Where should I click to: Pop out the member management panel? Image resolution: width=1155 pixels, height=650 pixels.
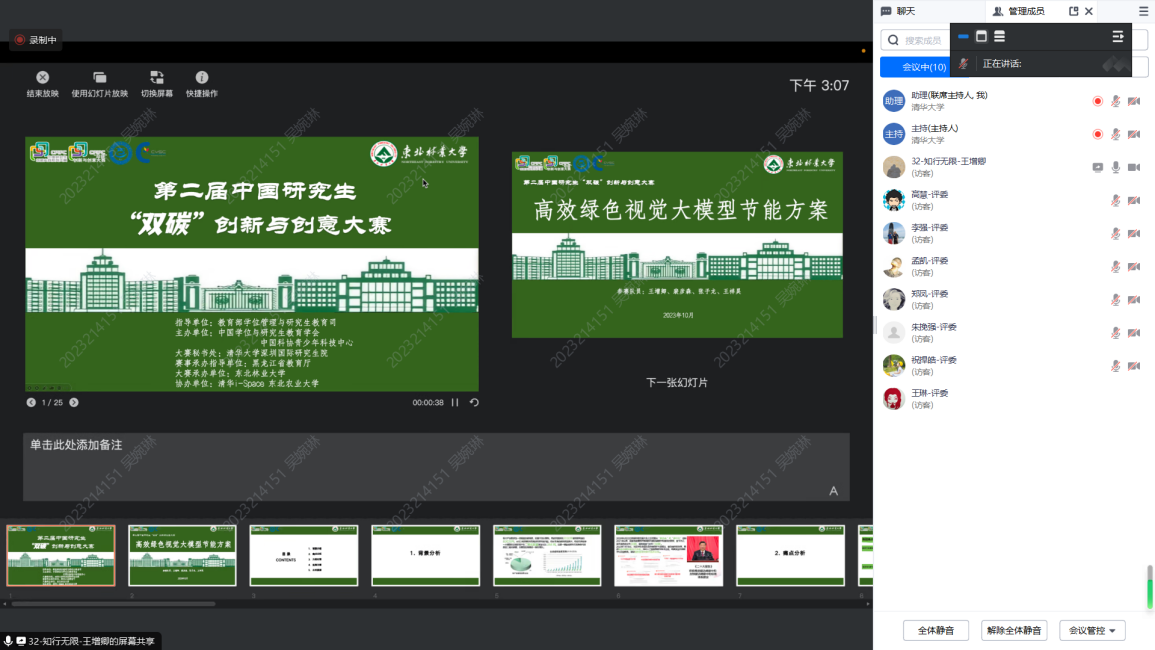tap(1074, 11)
